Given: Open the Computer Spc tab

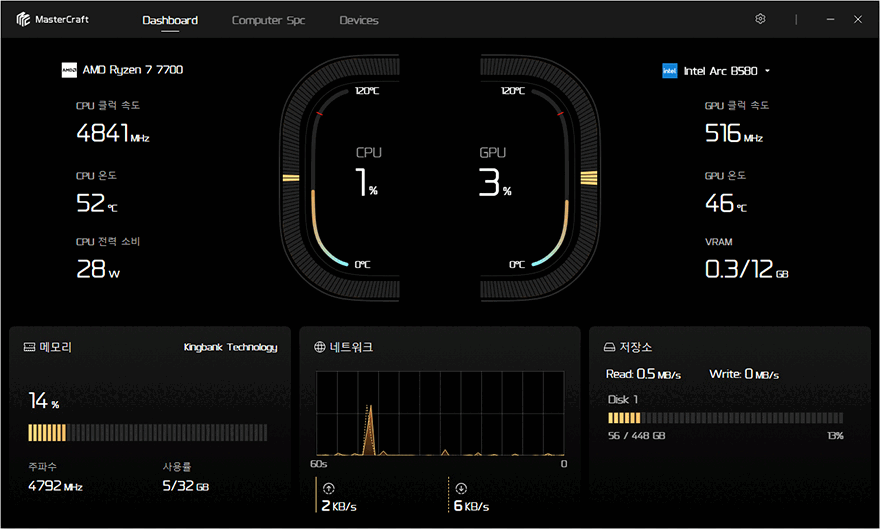Looking at the screenshot, I should 268,20.
